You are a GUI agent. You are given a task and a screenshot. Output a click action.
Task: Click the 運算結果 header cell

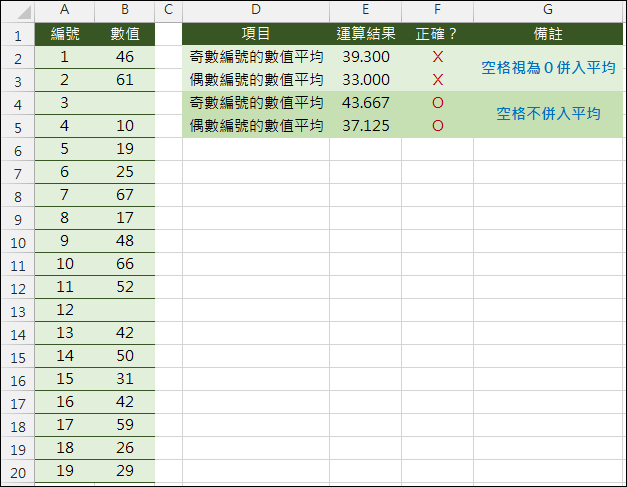pyautogui.click(x=365, y=34)
